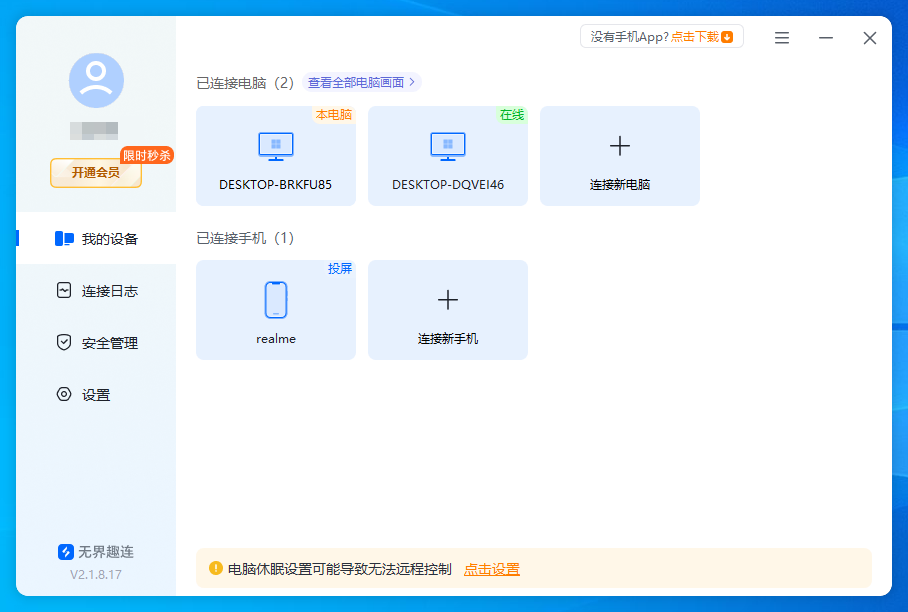
Task: Switch to the 连接日志 section
Action: [x=97, y=290]
